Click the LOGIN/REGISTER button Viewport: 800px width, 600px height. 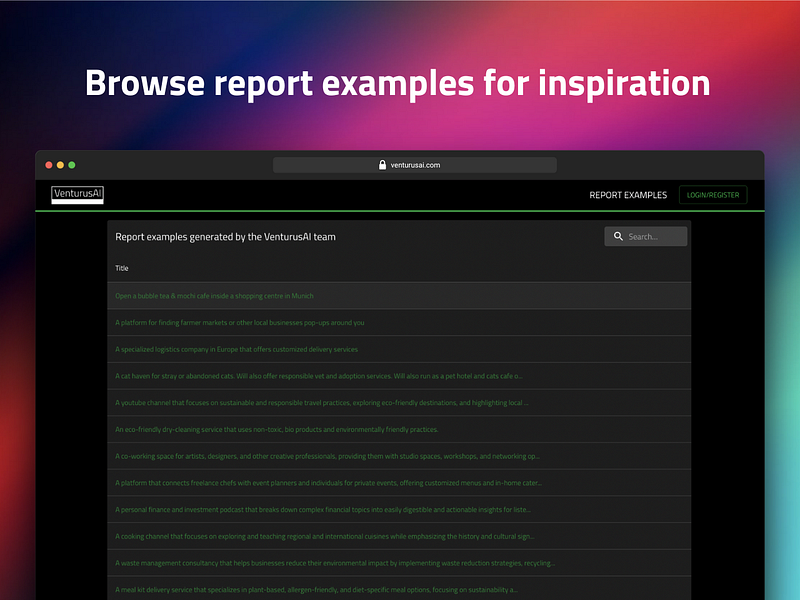[x=713, y=195]
